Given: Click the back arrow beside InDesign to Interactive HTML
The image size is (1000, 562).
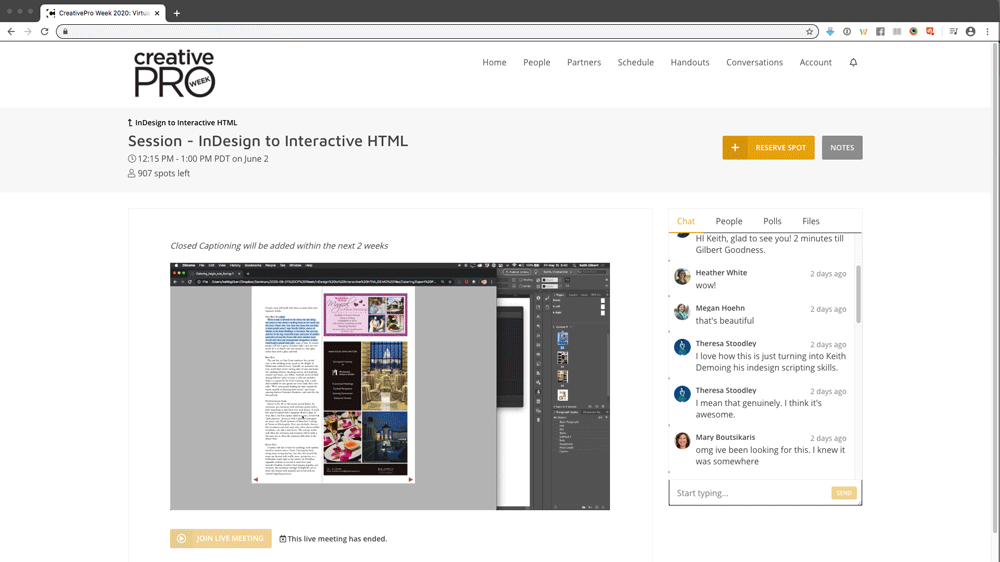Looking at the screenshot, I should pyautogui.click(x=130, y=122).
